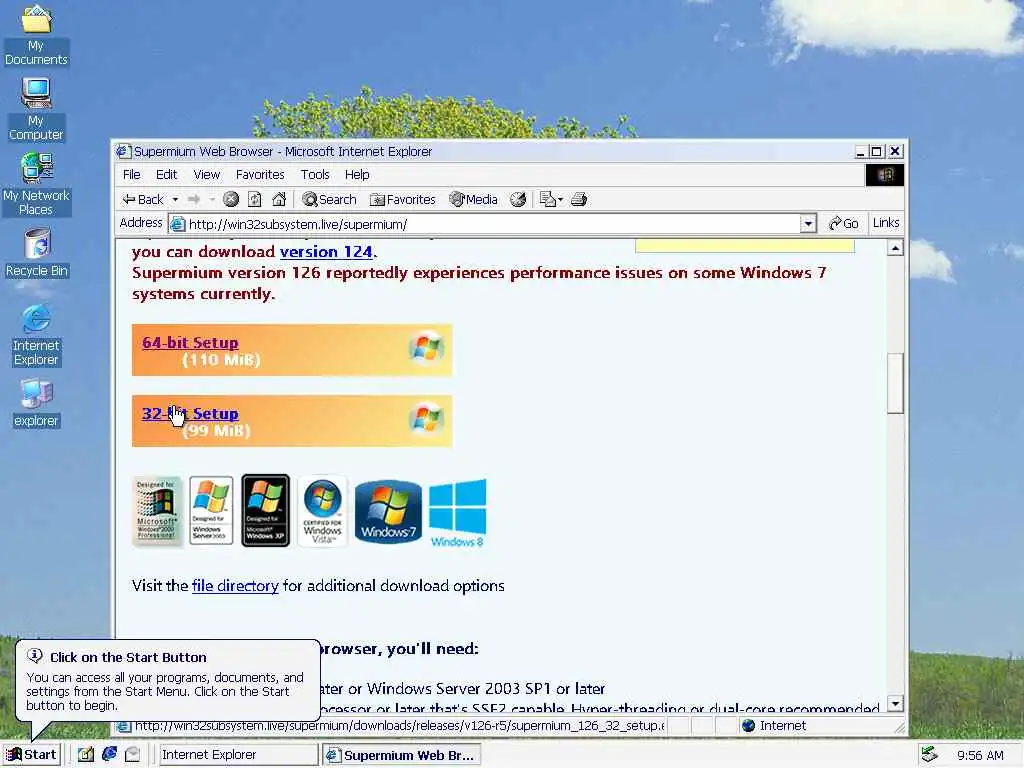1024x768 pixels.
Task: Expand the Address bar dropdown list
Action: [808, 224]
